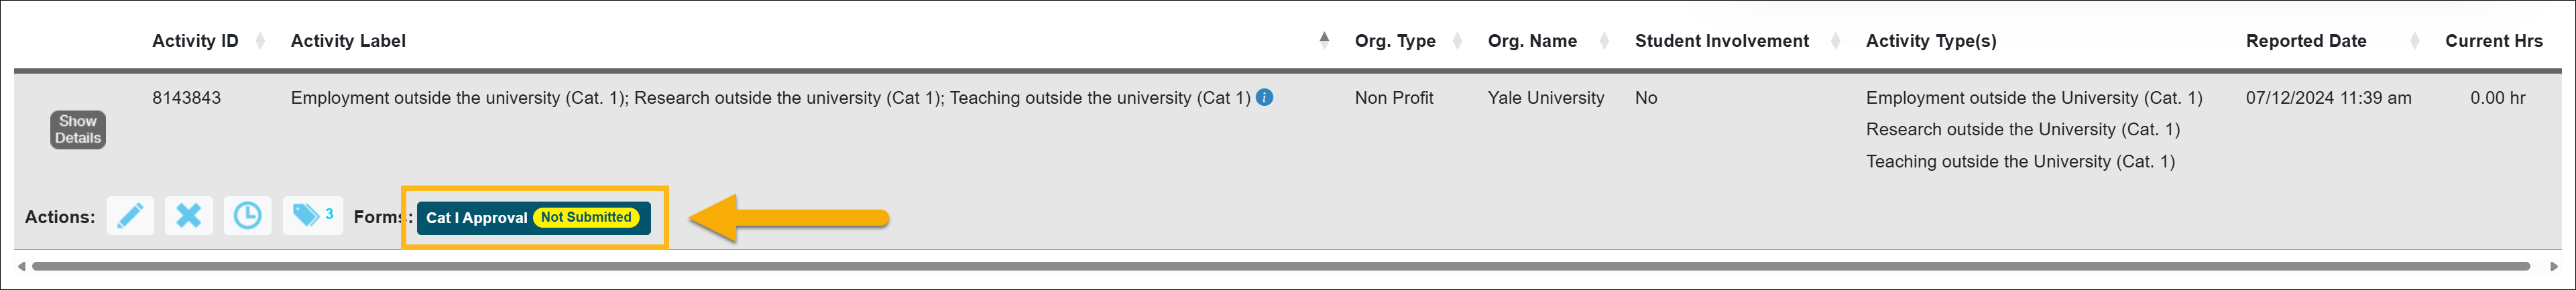Sort using the Org. Type arrows
Viewport: 2576px width, 290px height.
point(1457,41)
